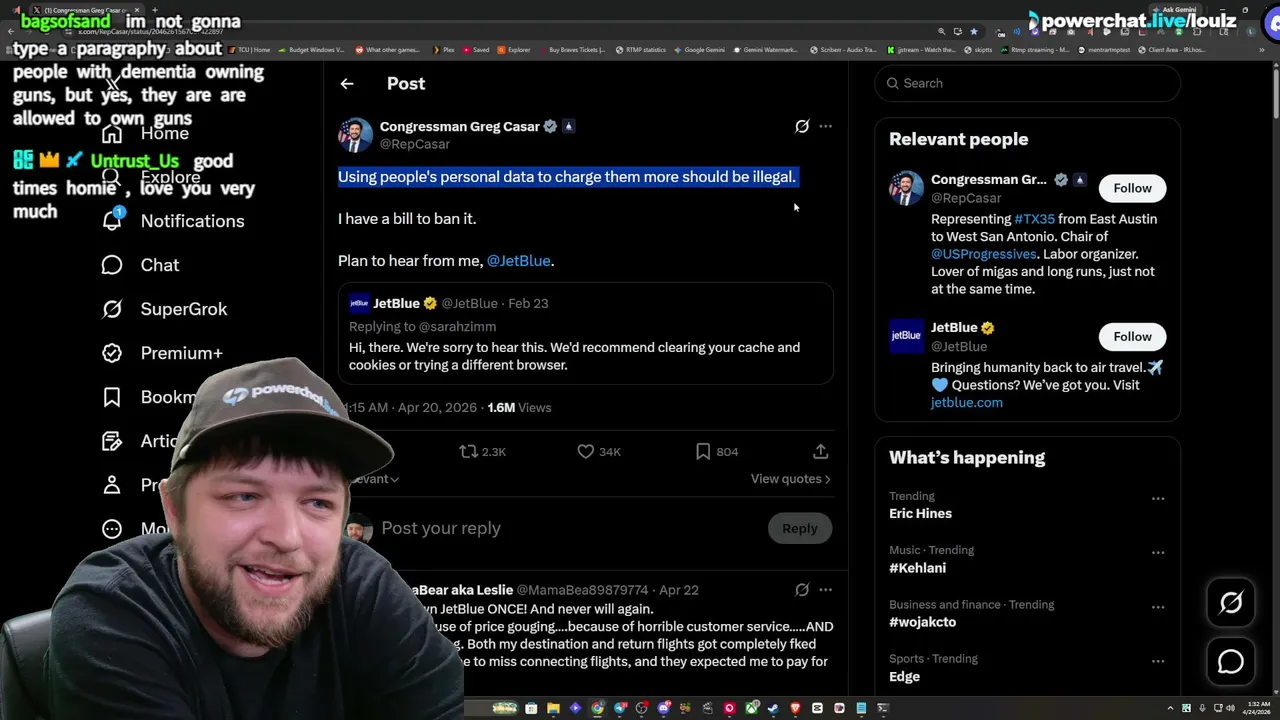This screenshot has width=1280, height=720.
Task: Open Explore in the sidebar
Action: click(x=151, y=177)
